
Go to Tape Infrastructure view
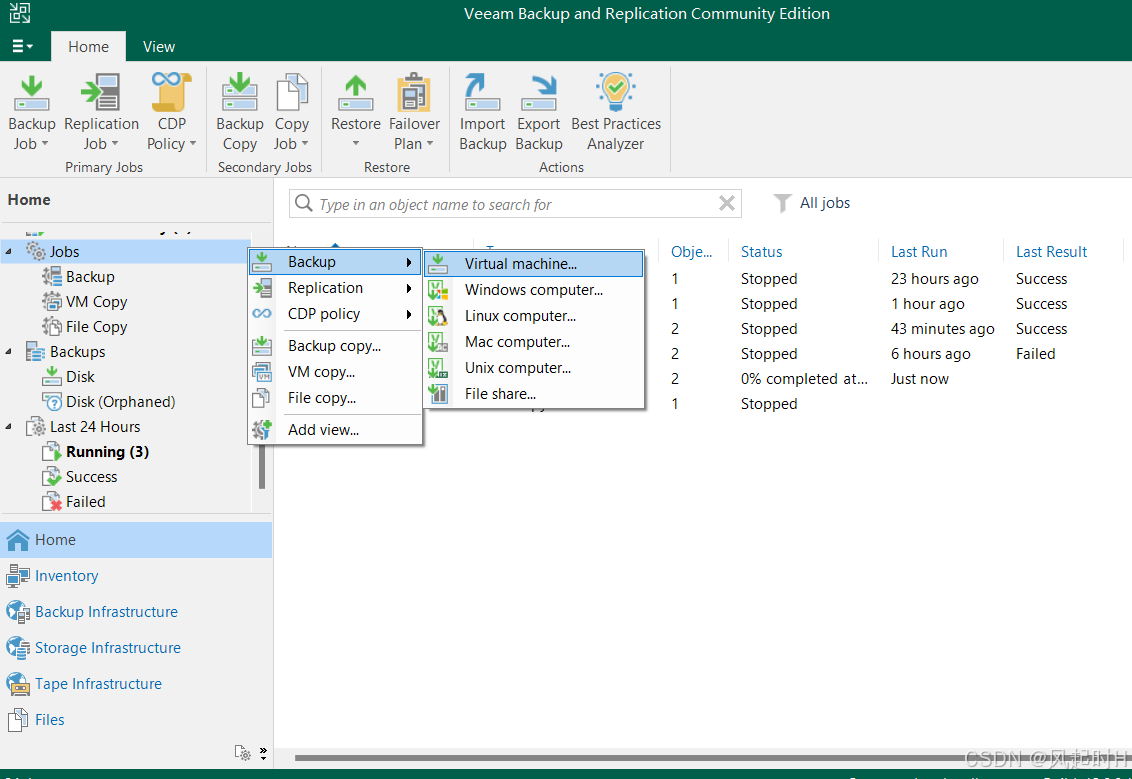98,684
